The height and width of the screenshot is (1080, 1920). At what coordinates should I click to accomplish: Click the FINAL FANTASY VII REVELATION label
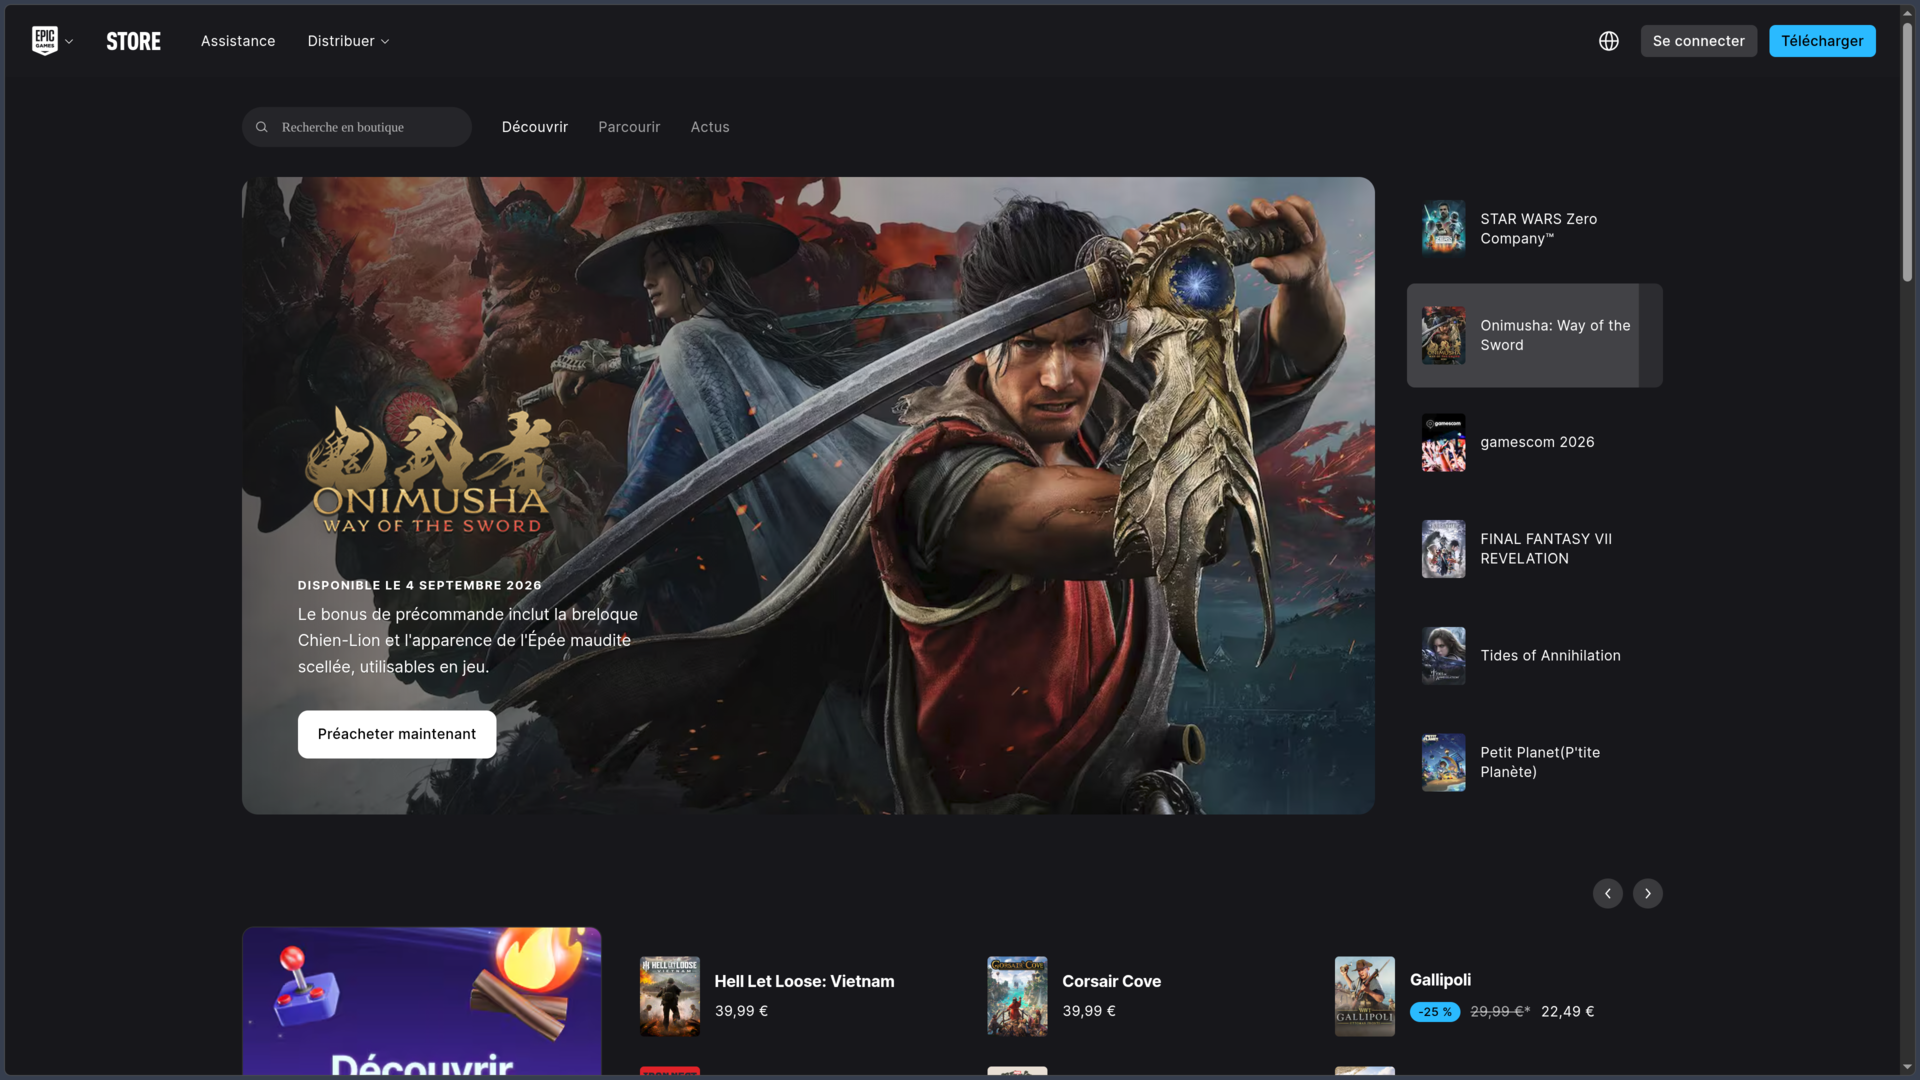1546,549
